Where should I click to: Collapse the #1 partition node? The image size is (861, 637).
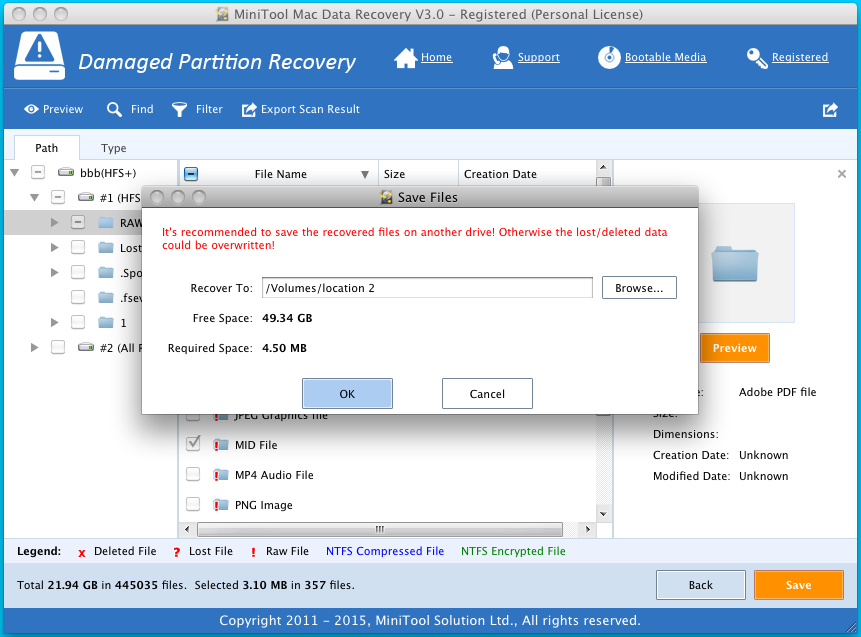point(35,197)
